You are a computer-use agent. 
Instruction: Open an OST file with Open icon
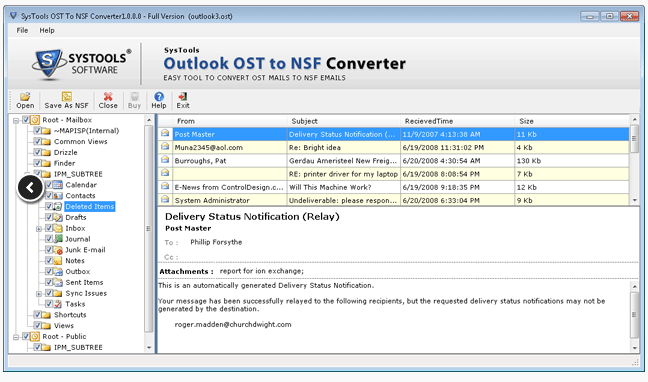[x=25, y=96]
